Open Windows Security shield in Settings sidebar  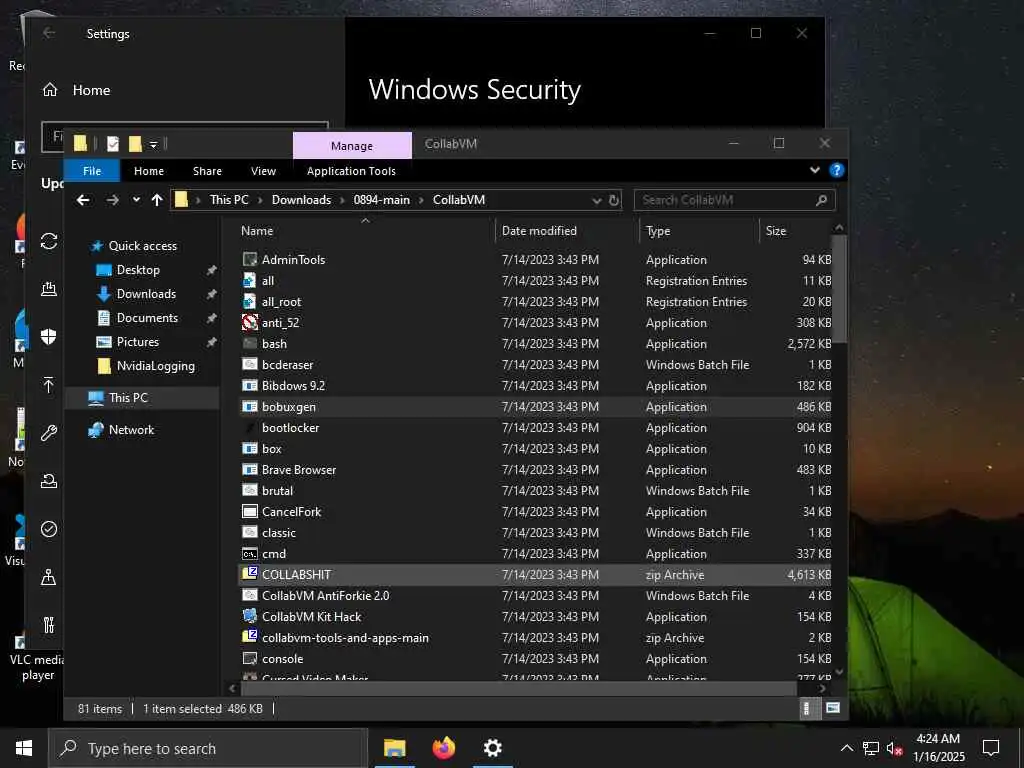pos(48,336)
